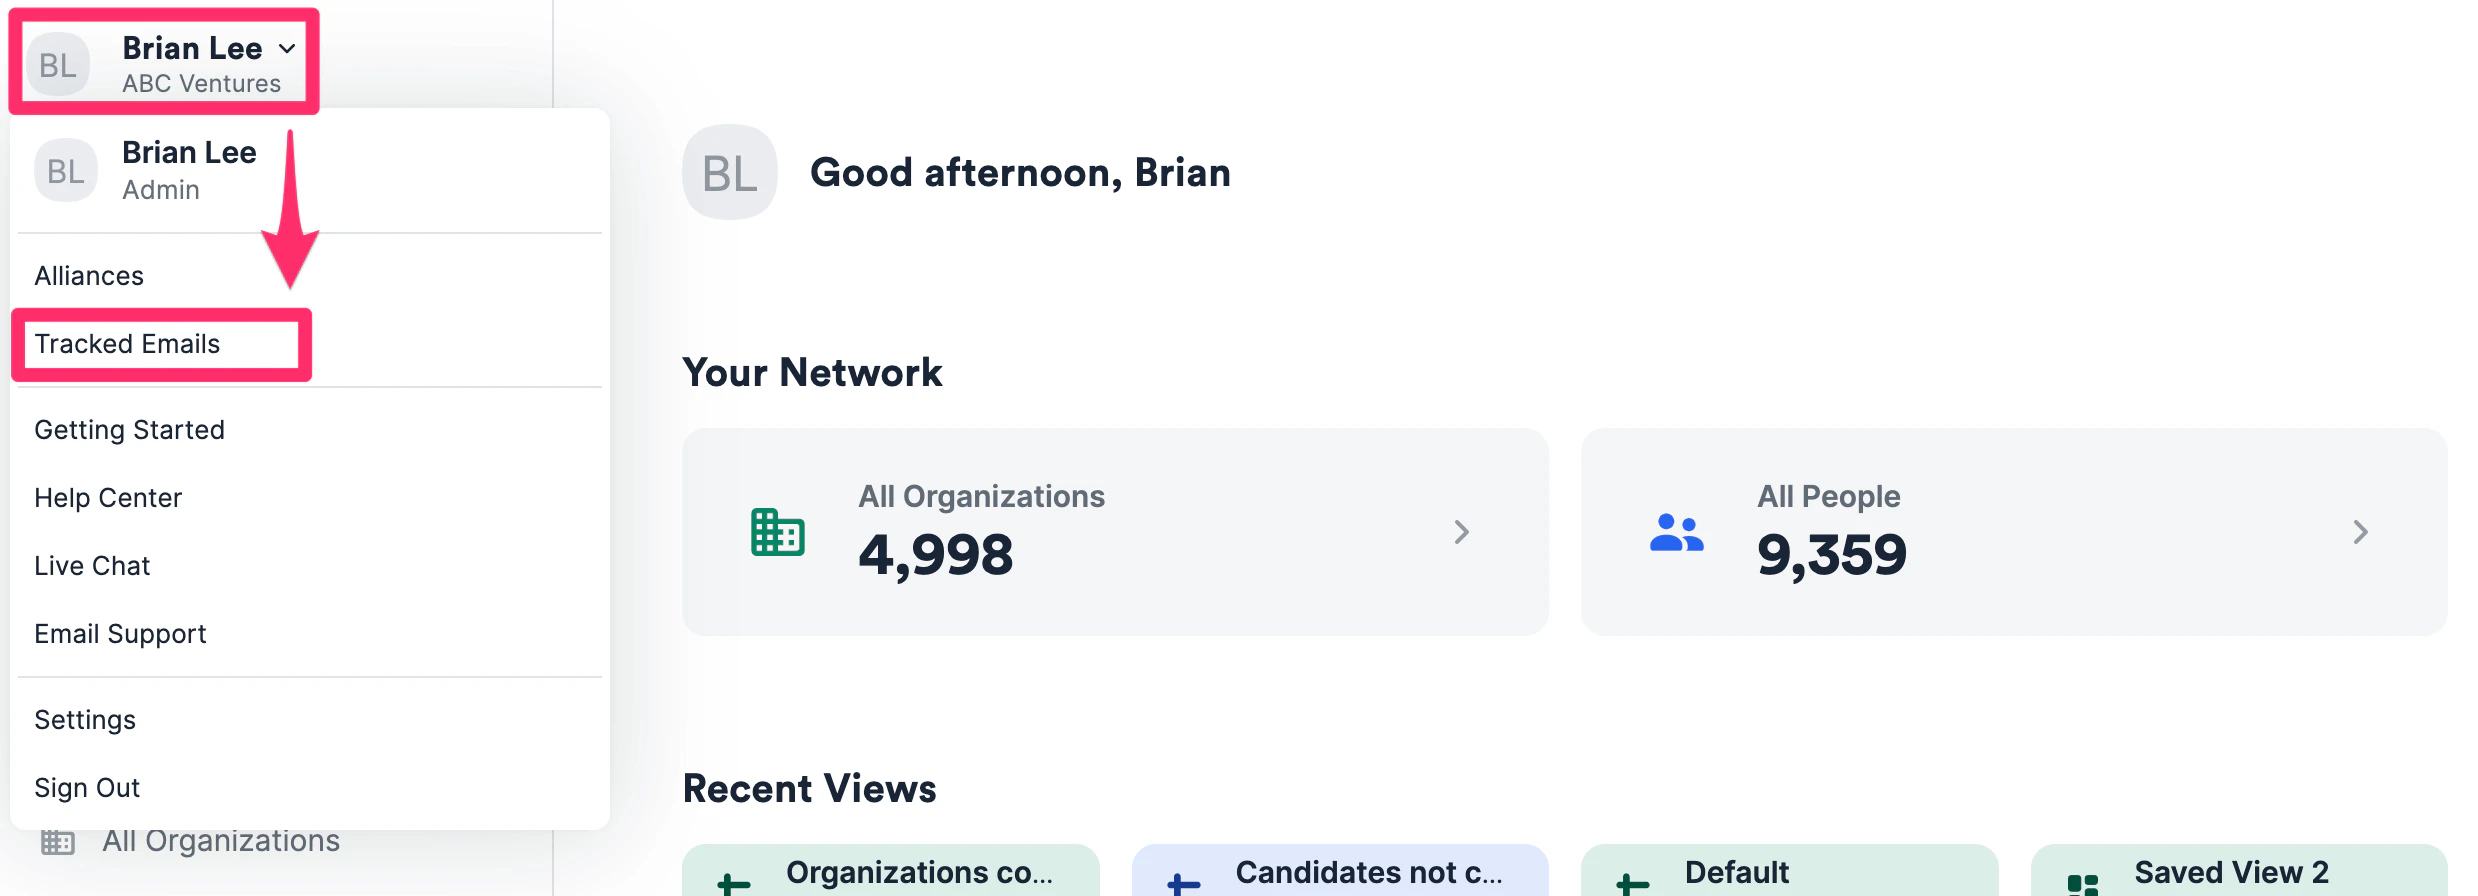2478x896 pixels.
Task: Click the blue All People icon
Action: 1676,532
